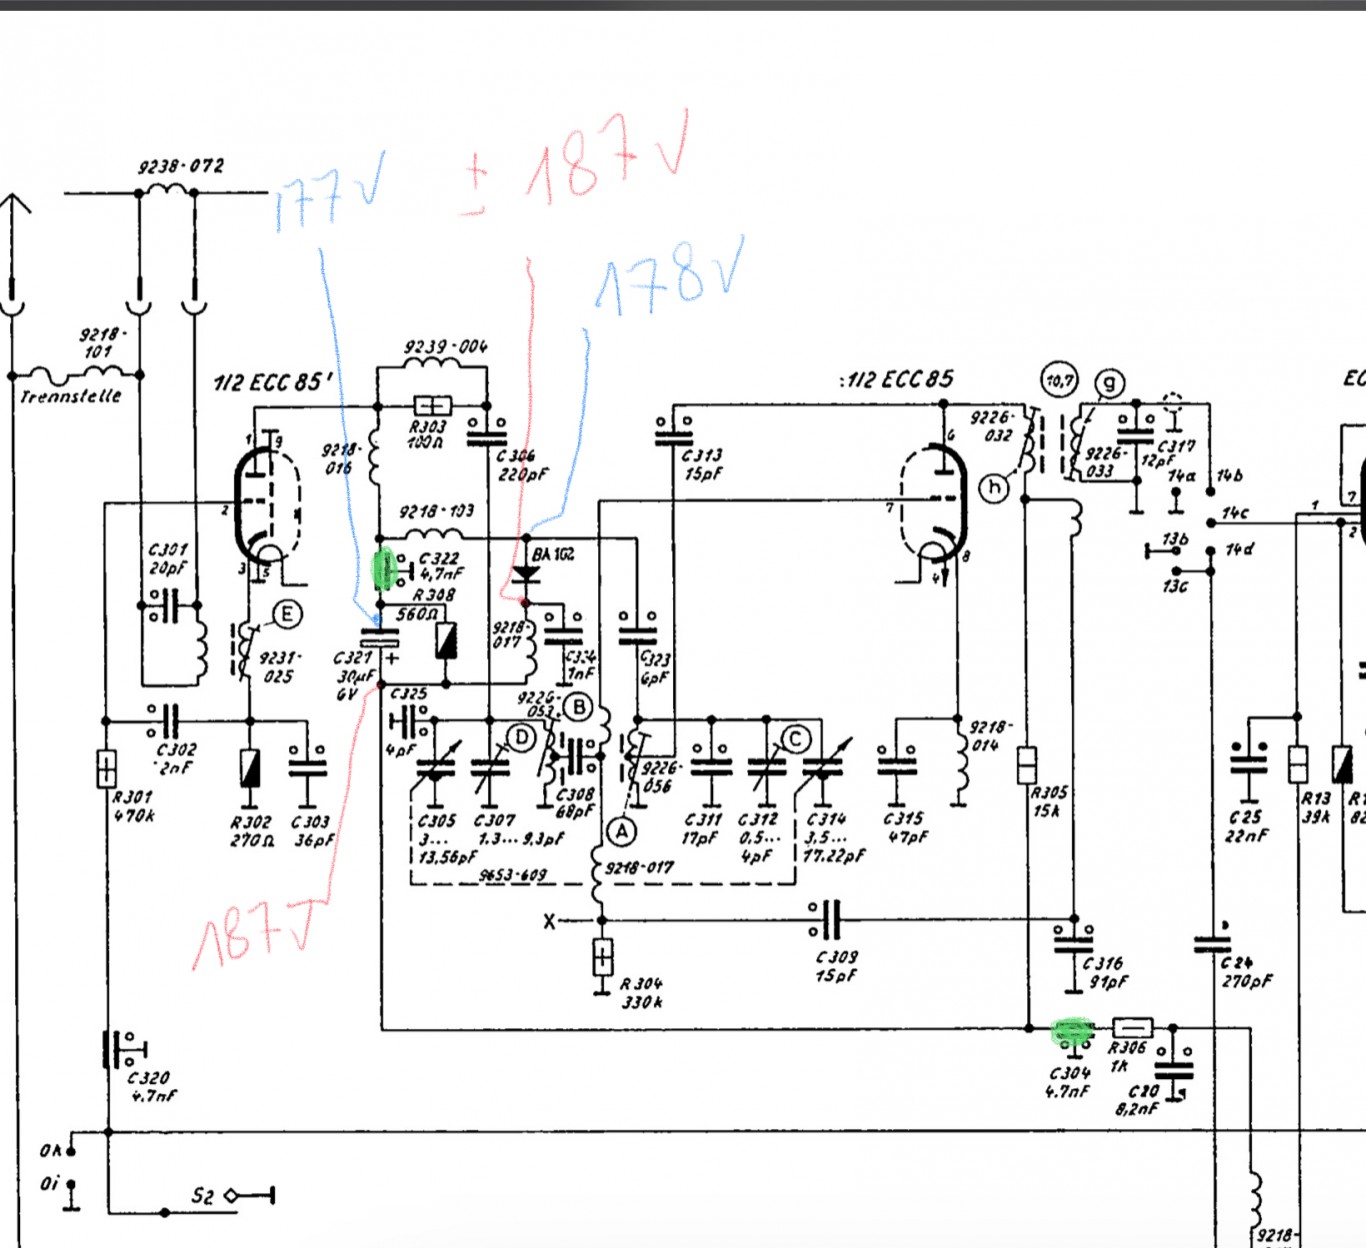Select capacitor label C323
The width and height of the screenshot is (1366, 1248).
pyautogui.click(x=656, y=659)
